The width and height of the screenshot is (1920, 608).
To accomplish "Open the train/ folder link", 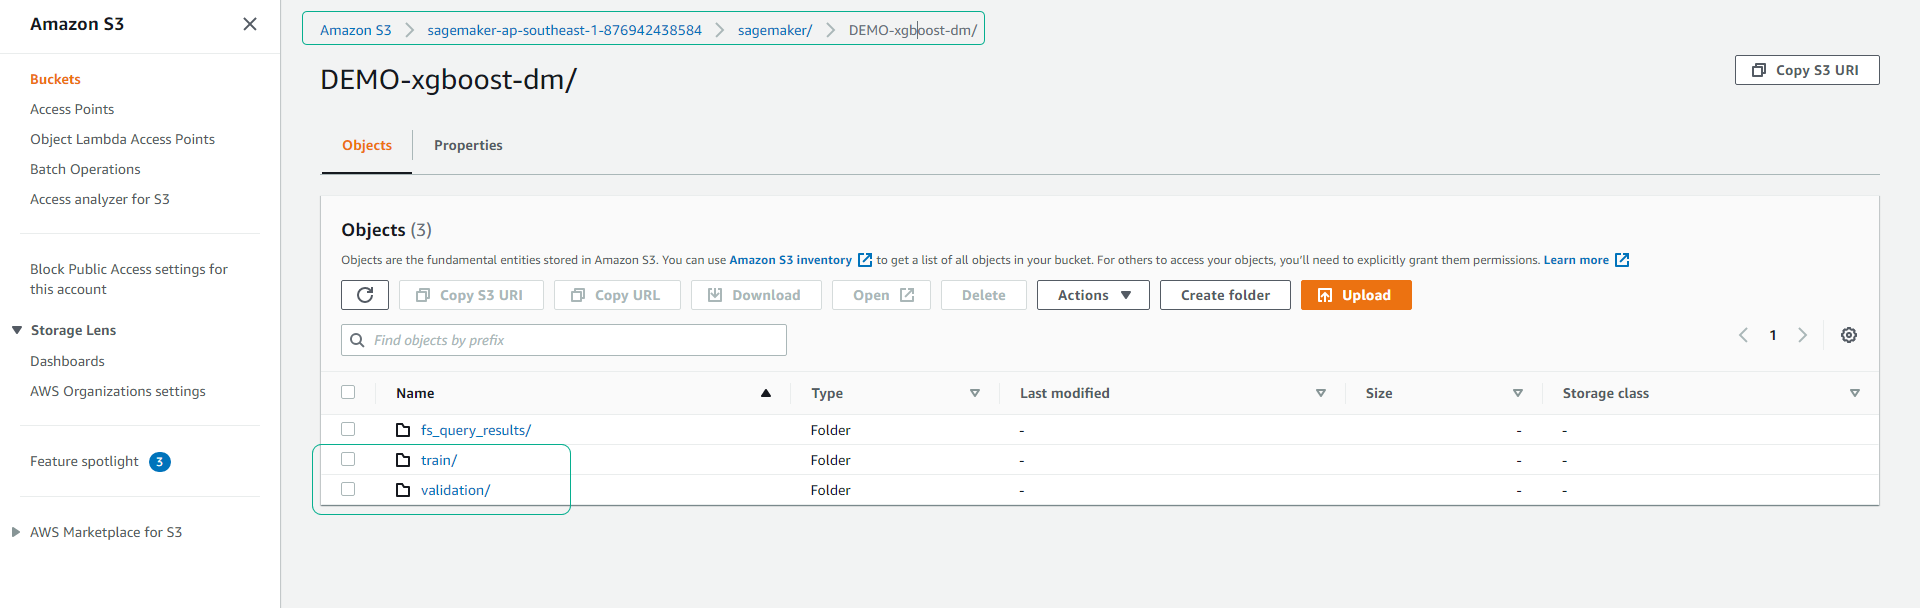I will (439, 460).
